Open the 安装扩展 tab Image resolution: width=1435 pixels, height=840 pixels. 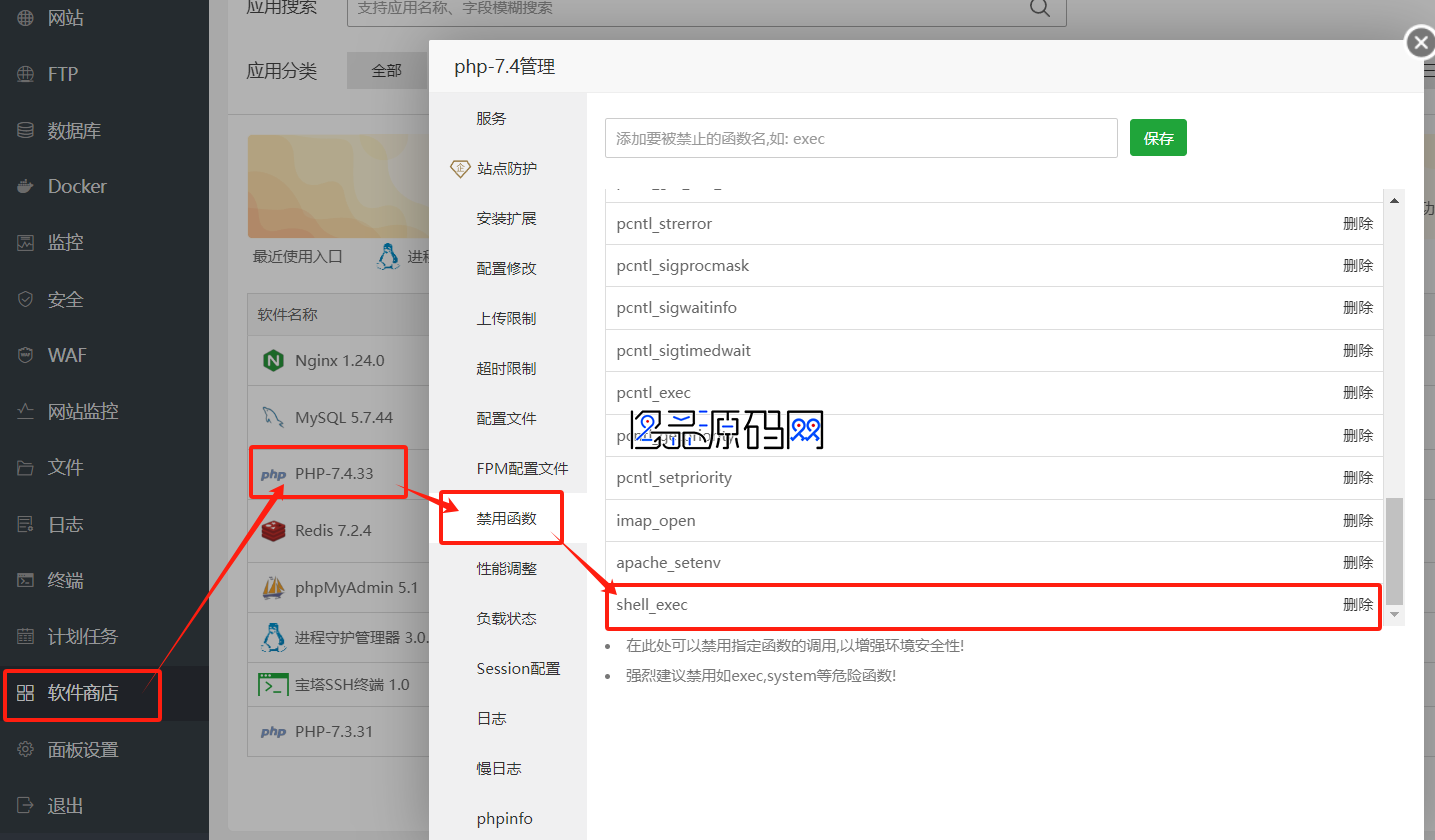point(506,218)
